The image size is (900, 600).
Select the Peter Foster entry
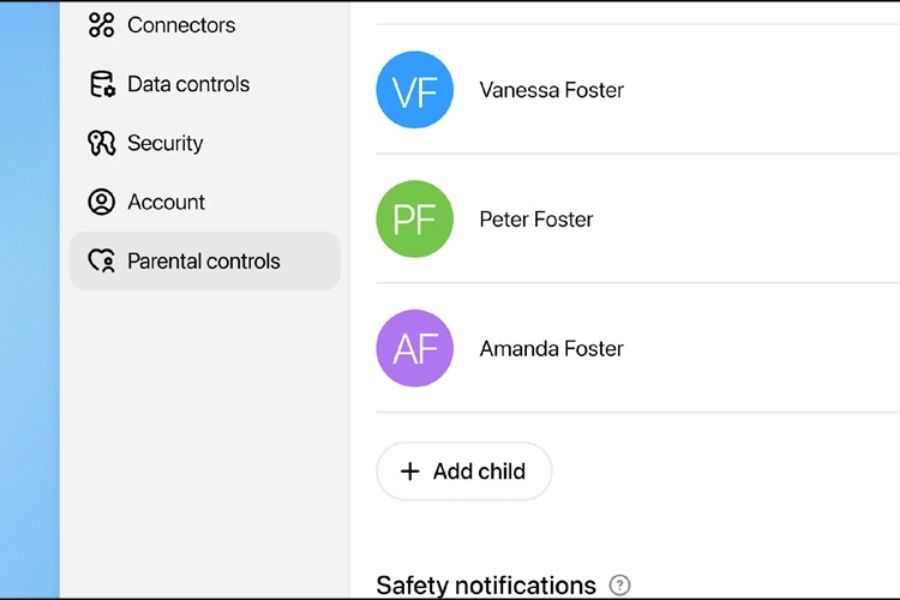pos(536,219)
